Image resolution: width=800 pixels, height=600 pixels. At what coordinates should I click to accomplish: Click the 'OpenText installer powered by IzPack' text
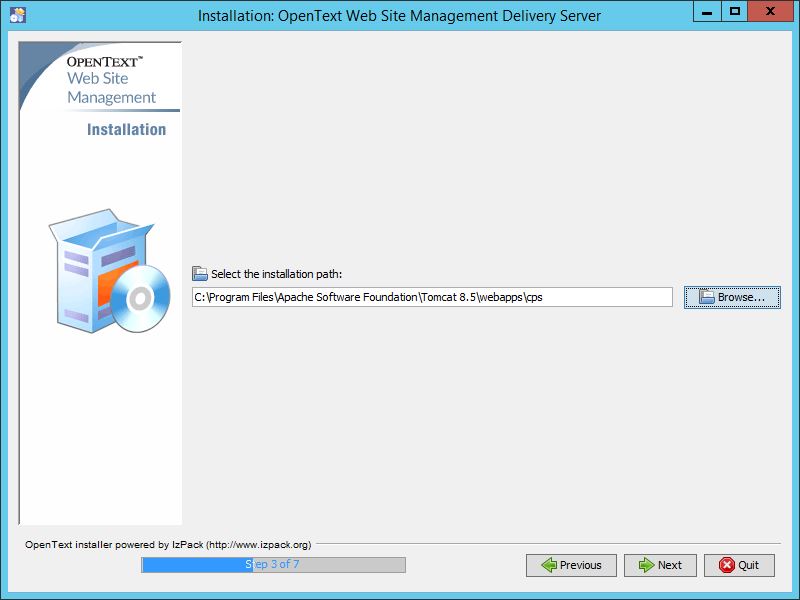click(168, 544)
